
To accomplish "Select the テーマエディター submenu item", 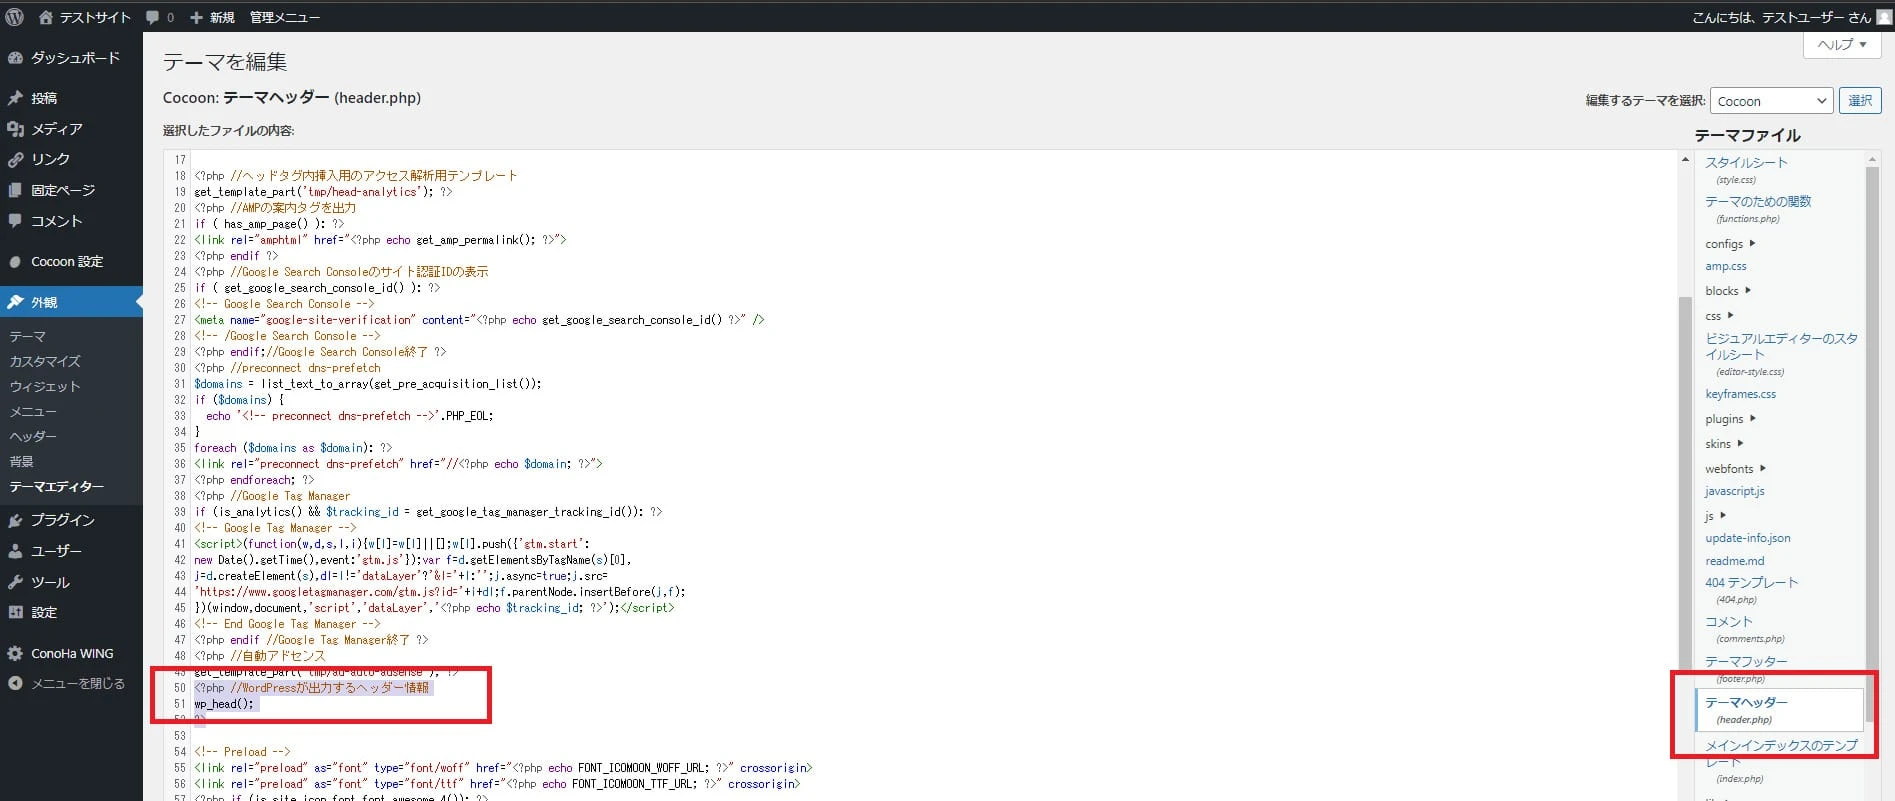I will pyautogui.click(x=57, y=487).
